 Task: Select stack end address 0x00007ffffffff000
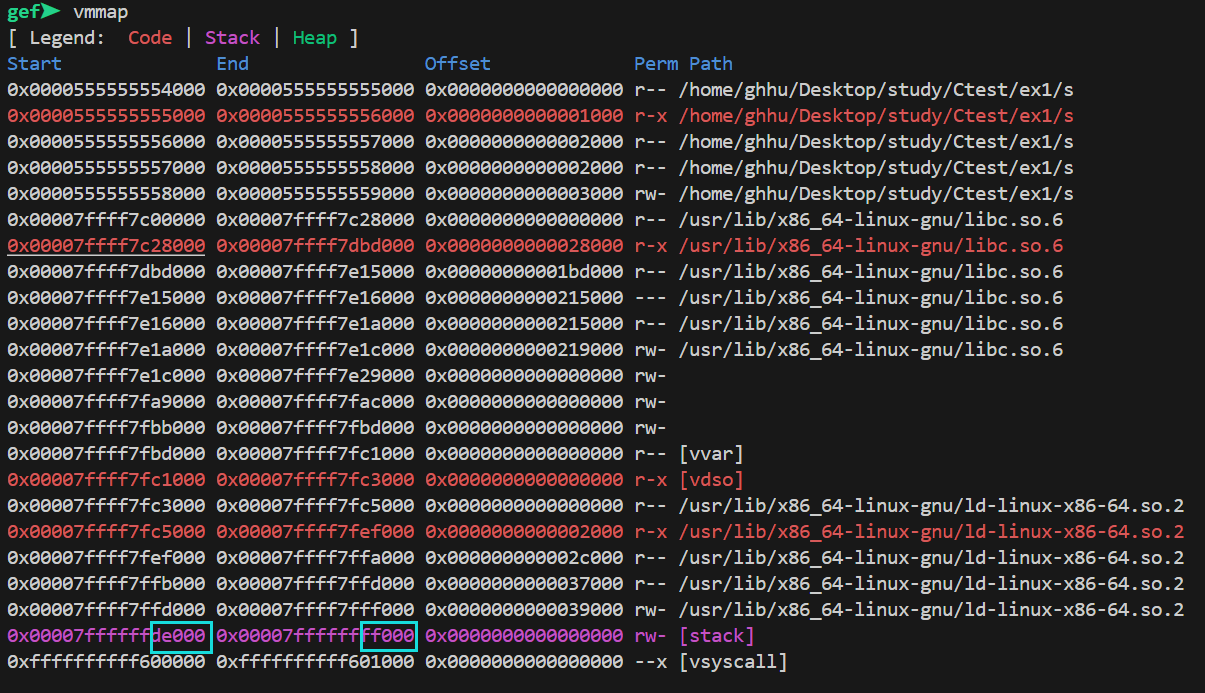[x=315, y=636]
